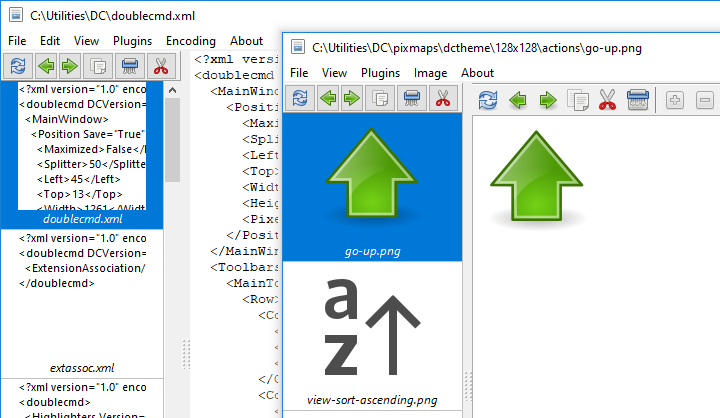This screenshot has height=418, width=720.
Task: Select the view-sort-ascending.png thumbnail
Action: click(372, 340)
